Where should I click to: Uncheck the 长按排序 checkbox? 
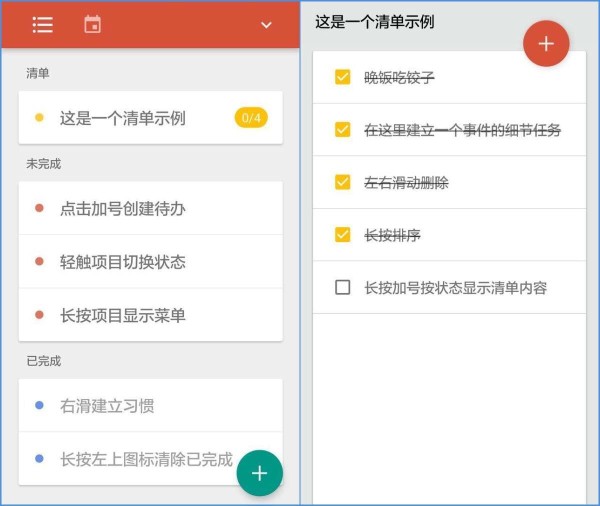[342, 235]
